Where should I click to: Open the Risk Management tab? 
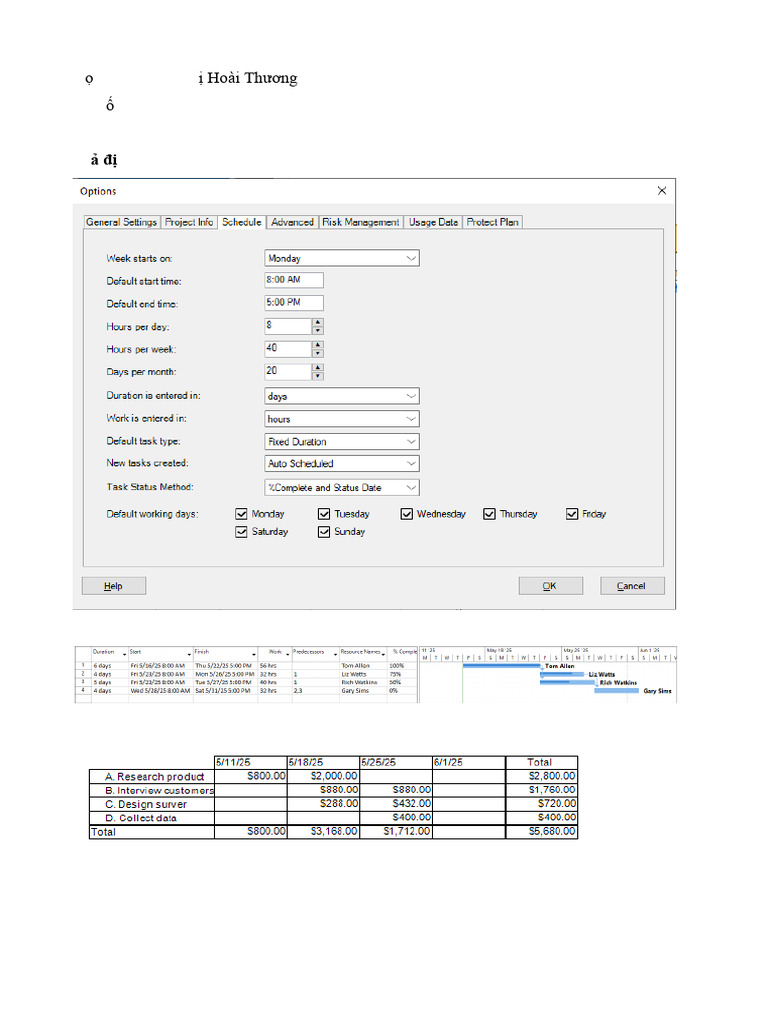pyautogui.click(x=361, y=222)
